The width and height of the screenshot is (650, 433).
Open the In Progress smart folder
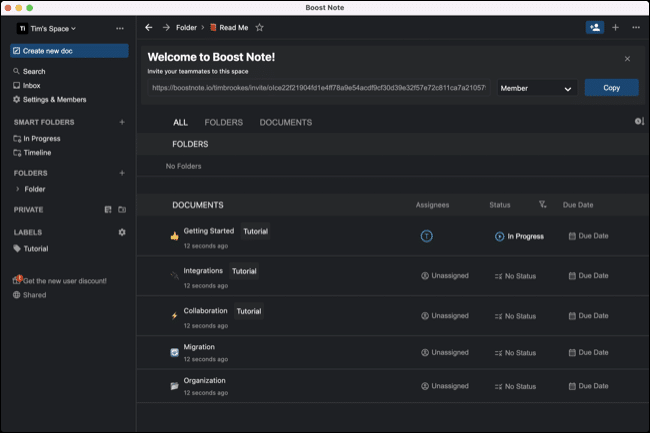pyautogui.click(x=37, y=138)
